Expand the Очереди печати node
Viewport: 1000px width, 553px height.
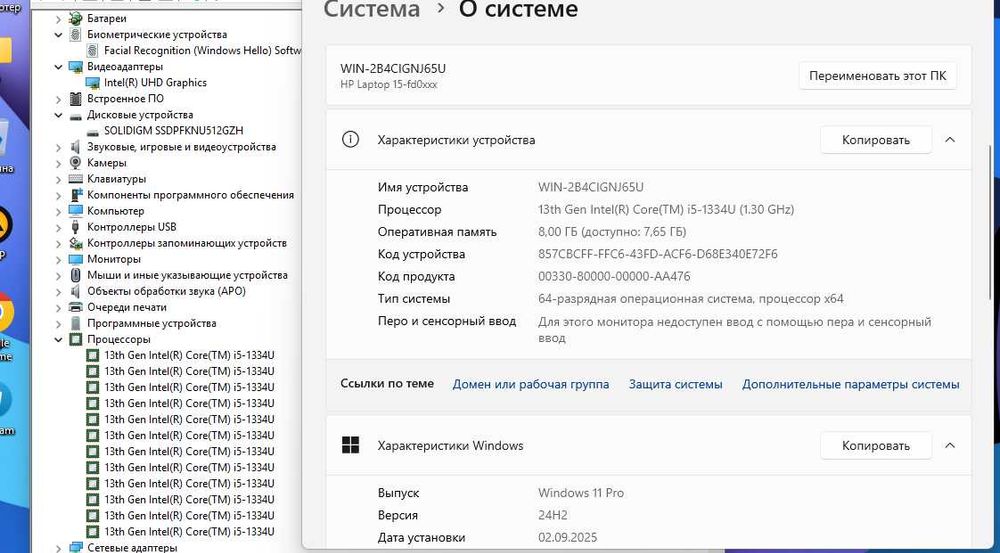(59, 307)
